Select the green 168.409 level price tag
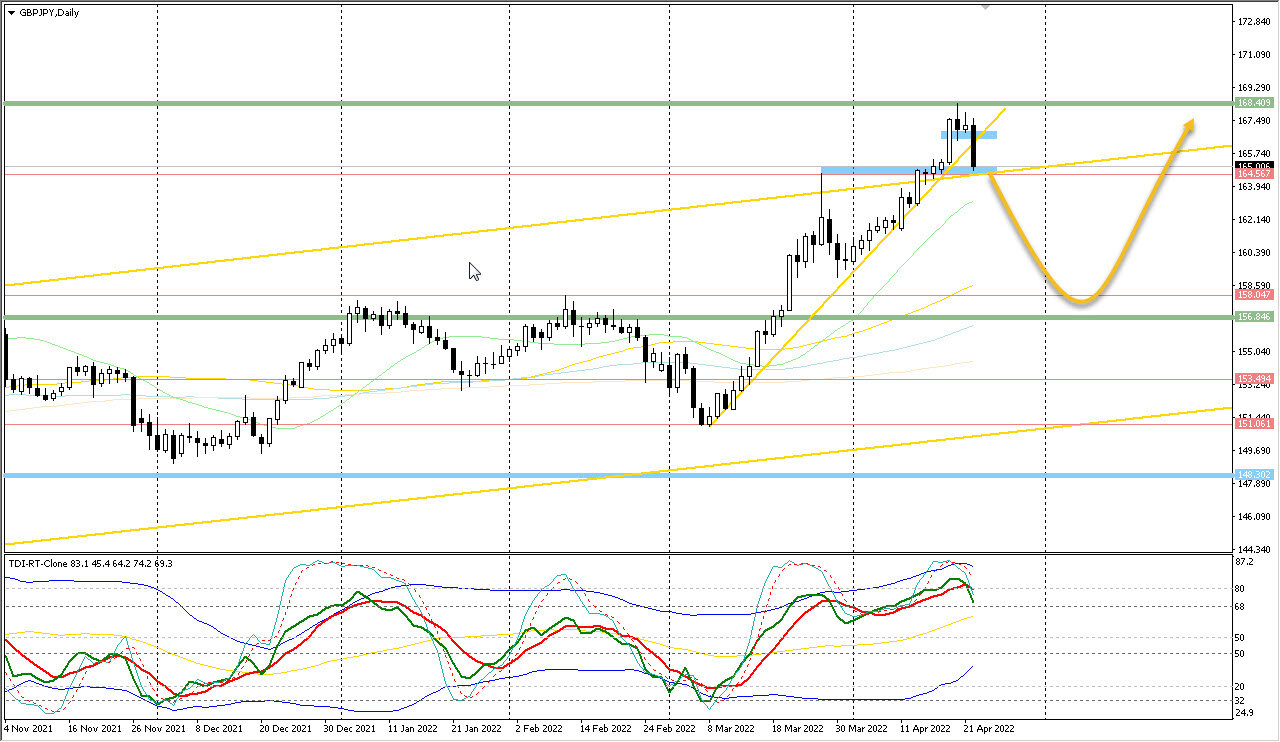1280x742 pixels. 1254,103
